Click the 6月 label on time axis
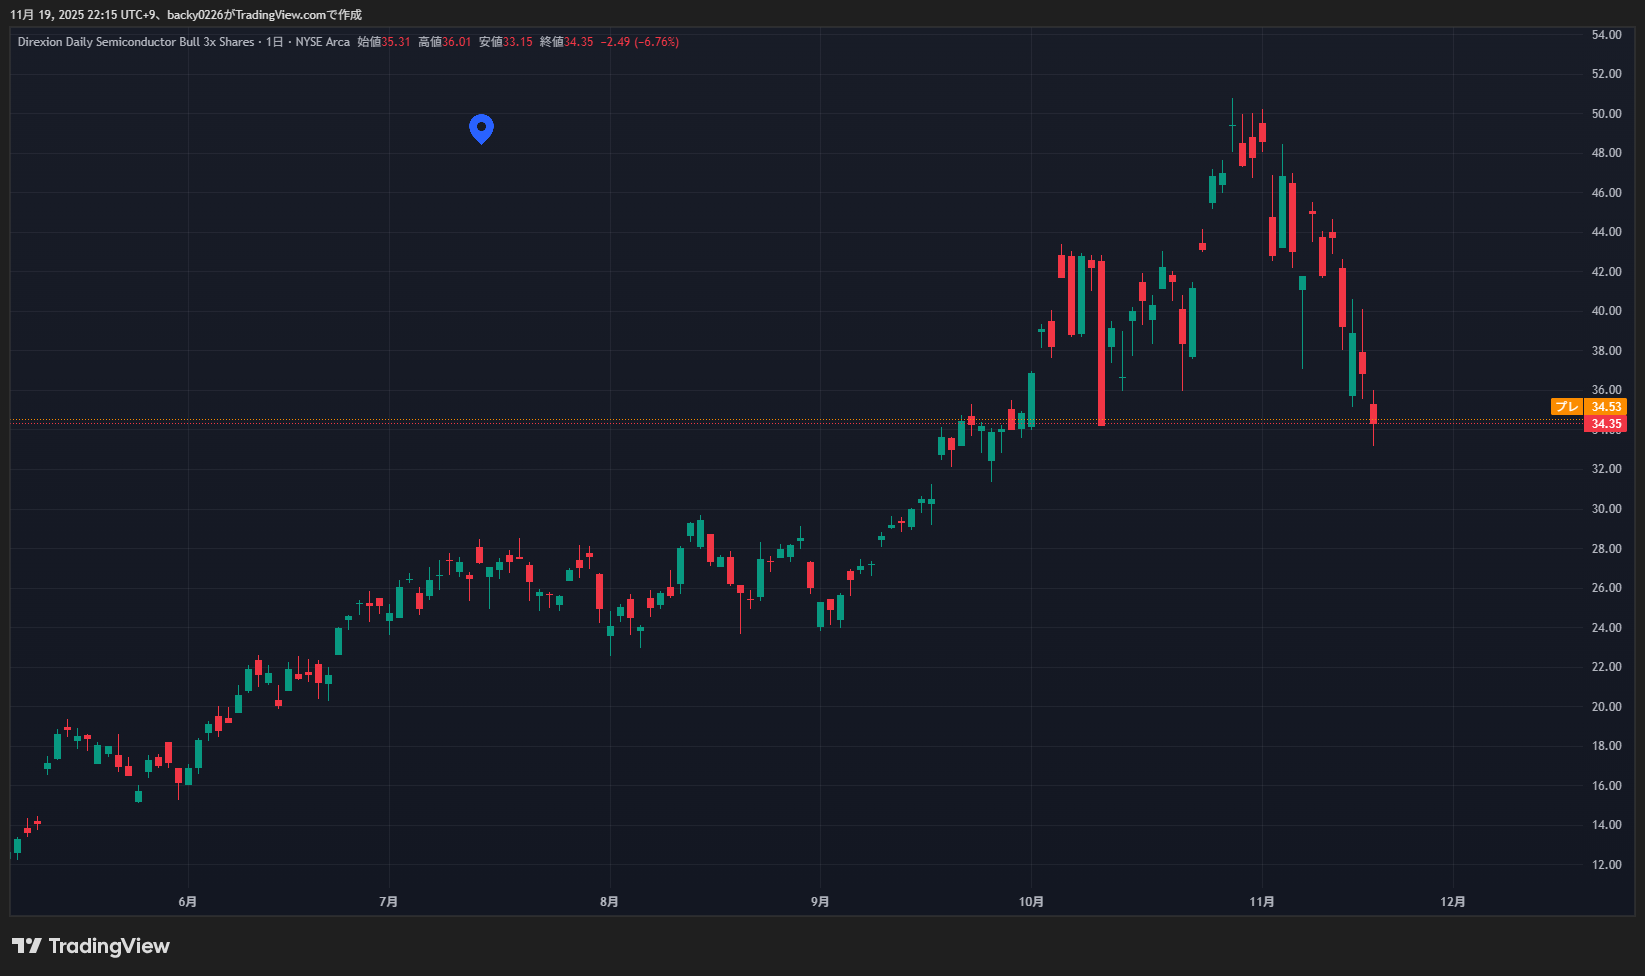Viewport: 1645px width, 976px height. (187, 902)
